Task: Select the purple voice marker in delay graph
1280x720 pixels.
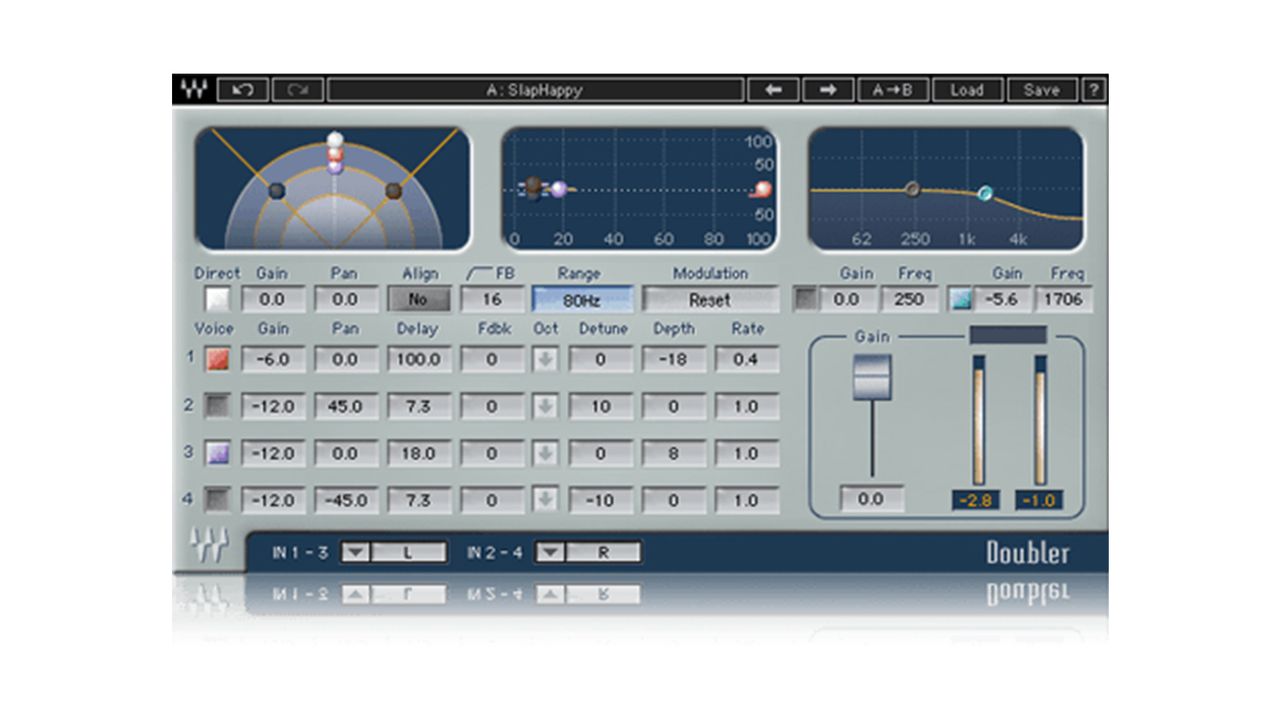Action: pyautogui.click(x=559, y=188)
